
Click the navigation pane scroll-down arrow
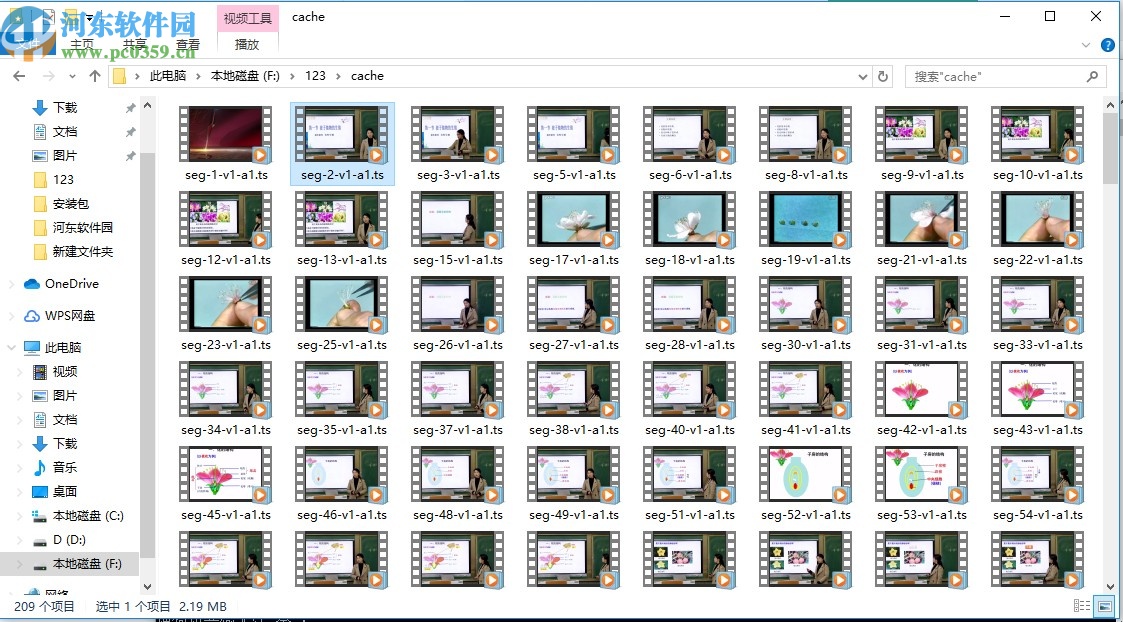tap(148, 587)
